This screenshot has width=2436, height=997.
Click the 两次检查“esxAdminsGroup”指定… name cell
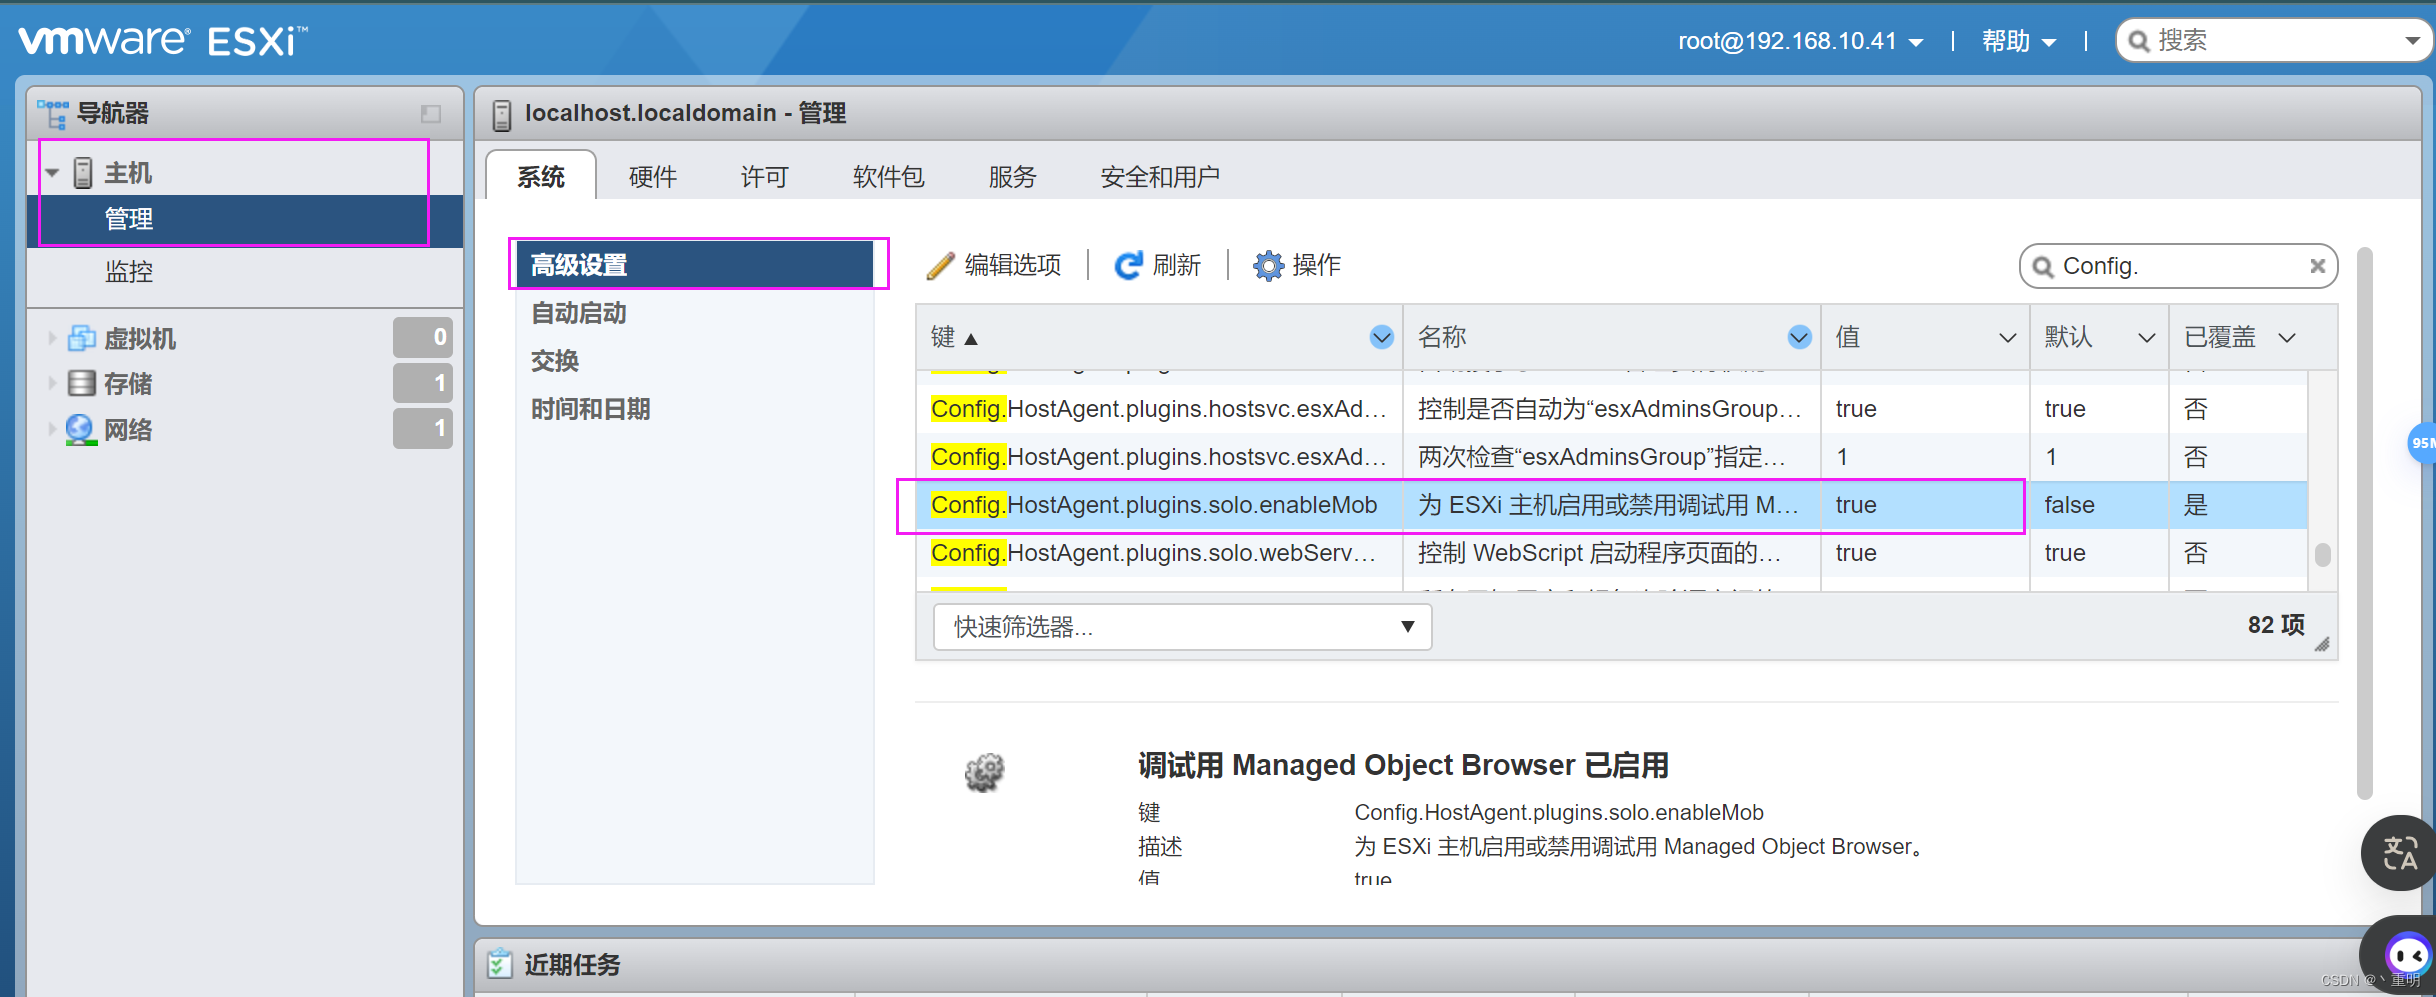pos(1611,457)
